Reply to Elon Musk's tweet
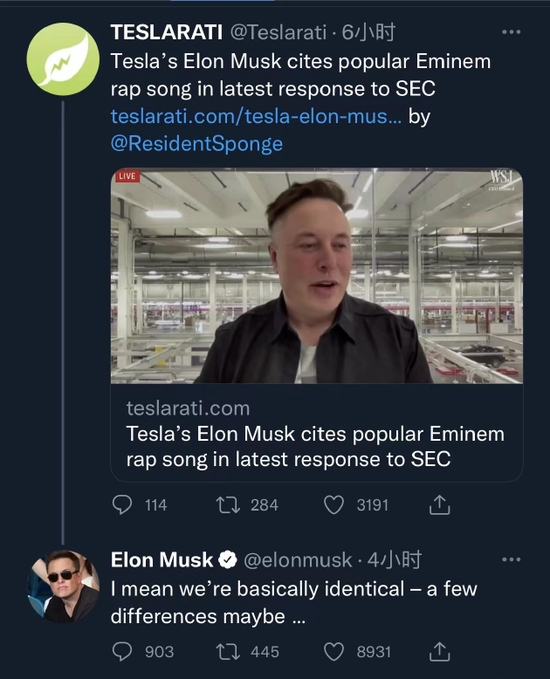This screenshot has width=550, height=679. click(122, 651)
